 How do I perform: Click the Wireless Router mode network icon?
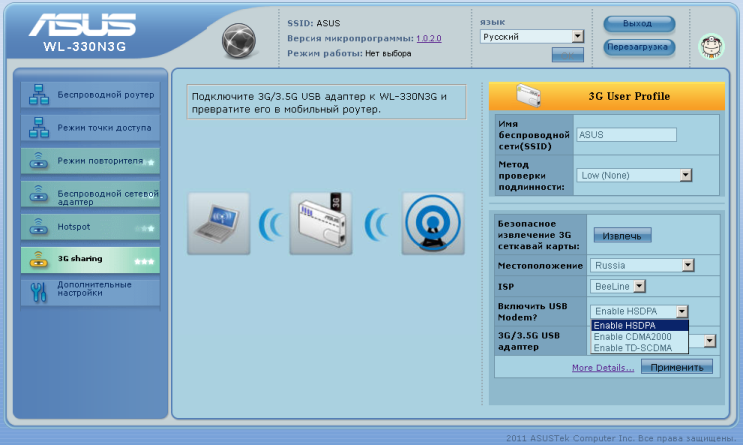click(39, 95)
